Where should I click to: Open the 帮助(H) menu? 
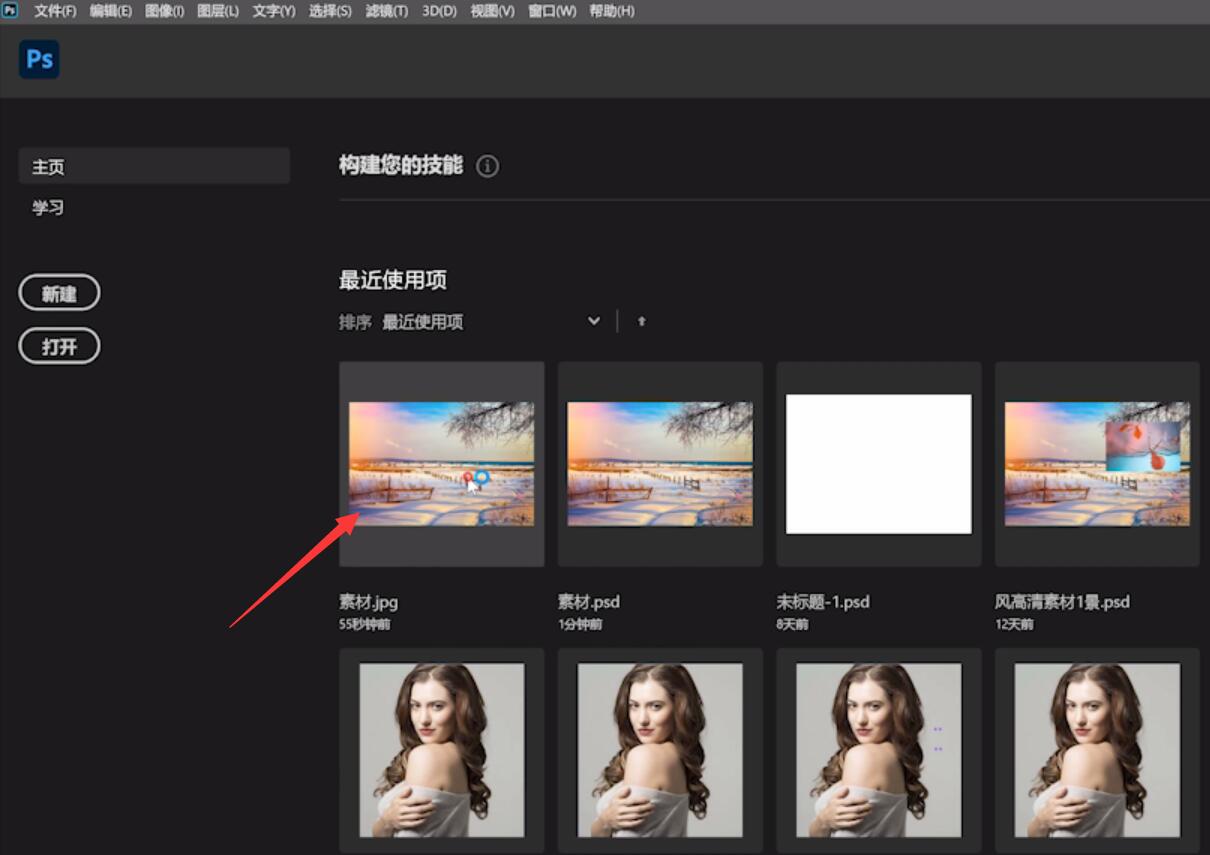coord(612,11)
